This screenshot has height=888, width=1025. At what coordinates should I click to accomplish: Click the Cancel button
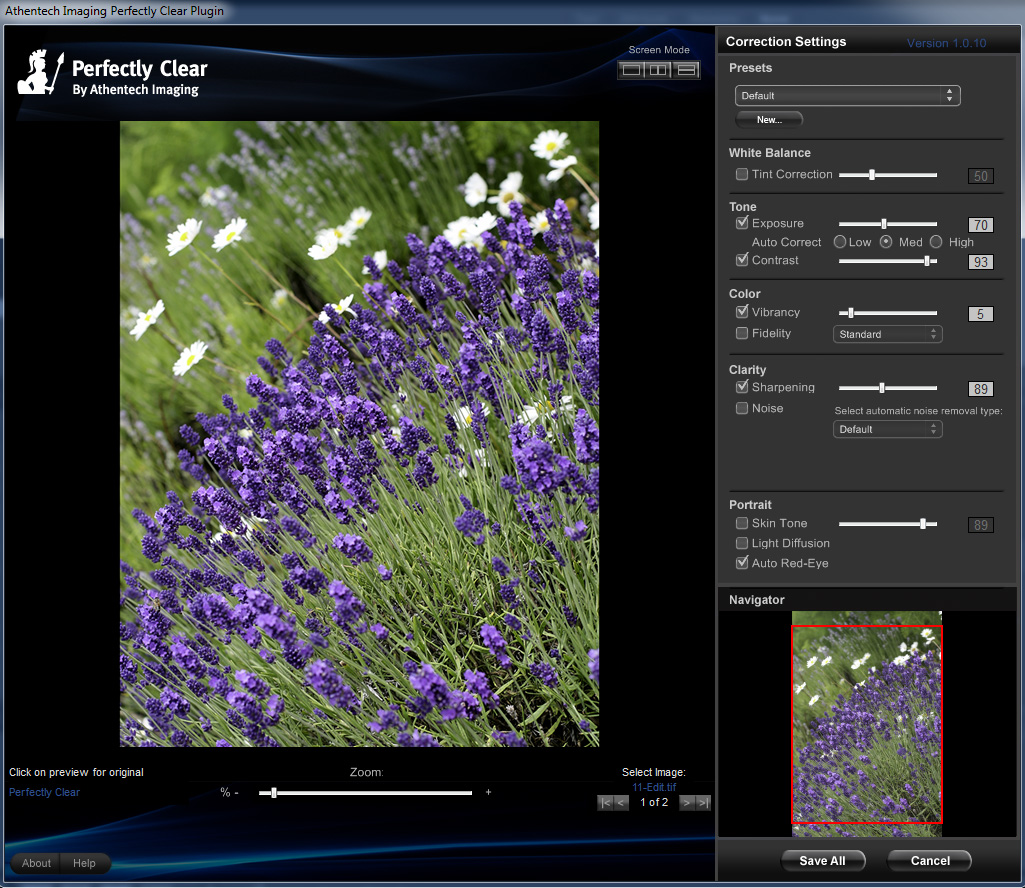point(930,861)
